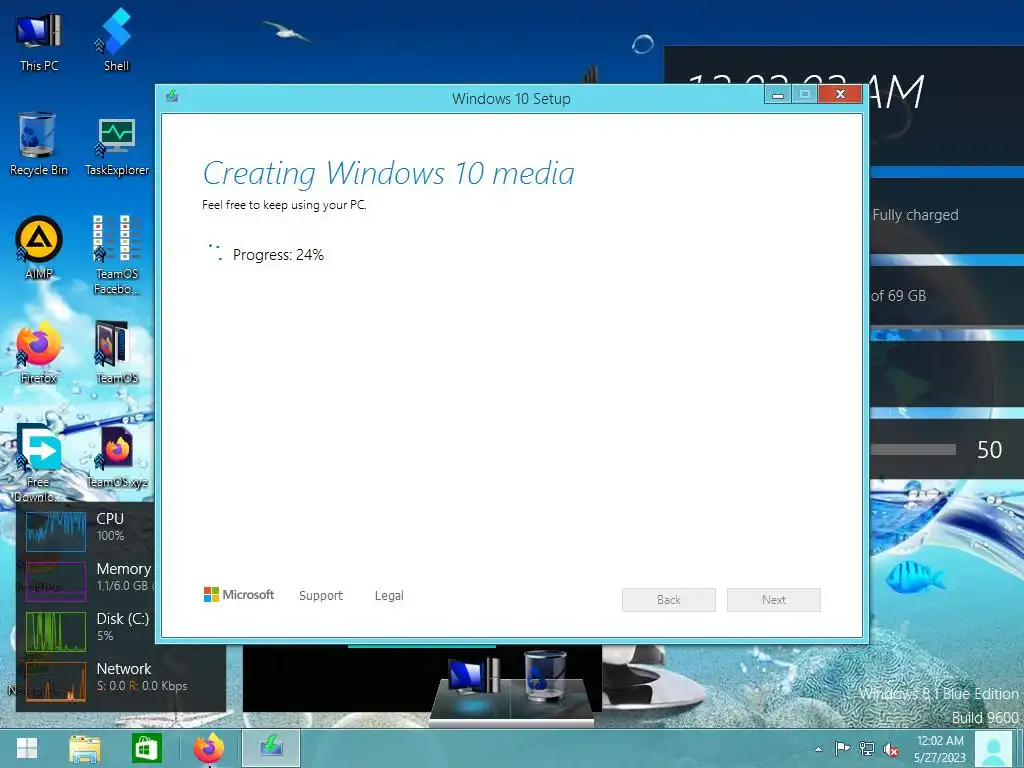
Task: Click the network tray icon
Action: (867, 748)
